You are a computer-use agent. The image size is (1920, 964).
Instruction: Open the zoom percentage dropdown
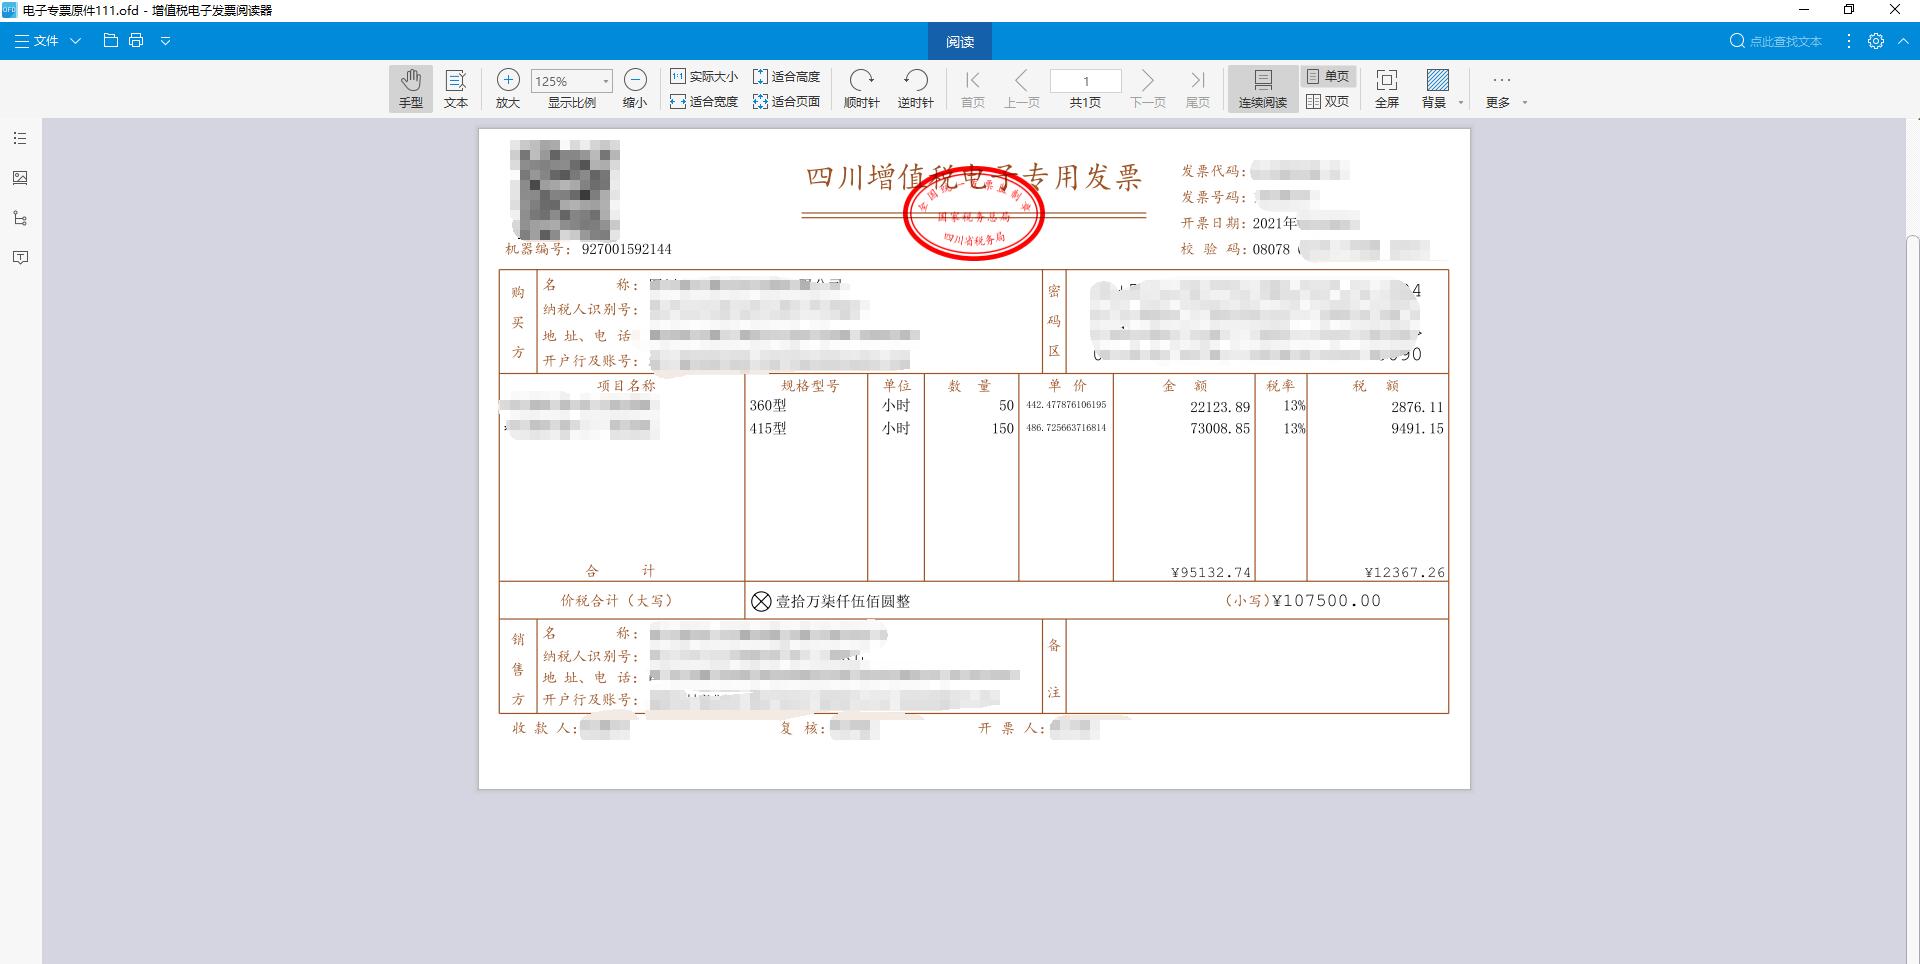click(x=605, y=81)
